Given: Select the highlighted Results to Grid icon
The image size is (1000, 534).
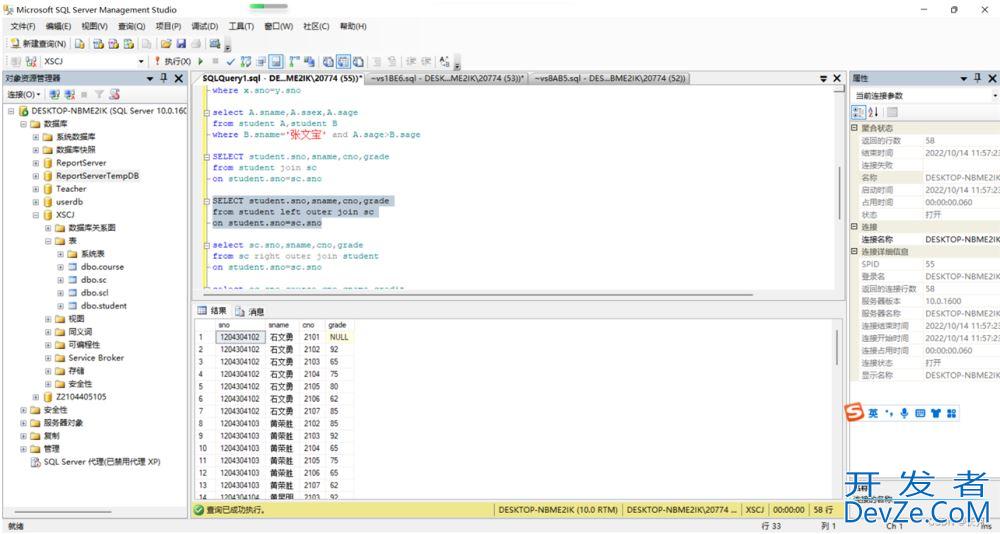Looking at the screenshot, I should pos(343,61).
